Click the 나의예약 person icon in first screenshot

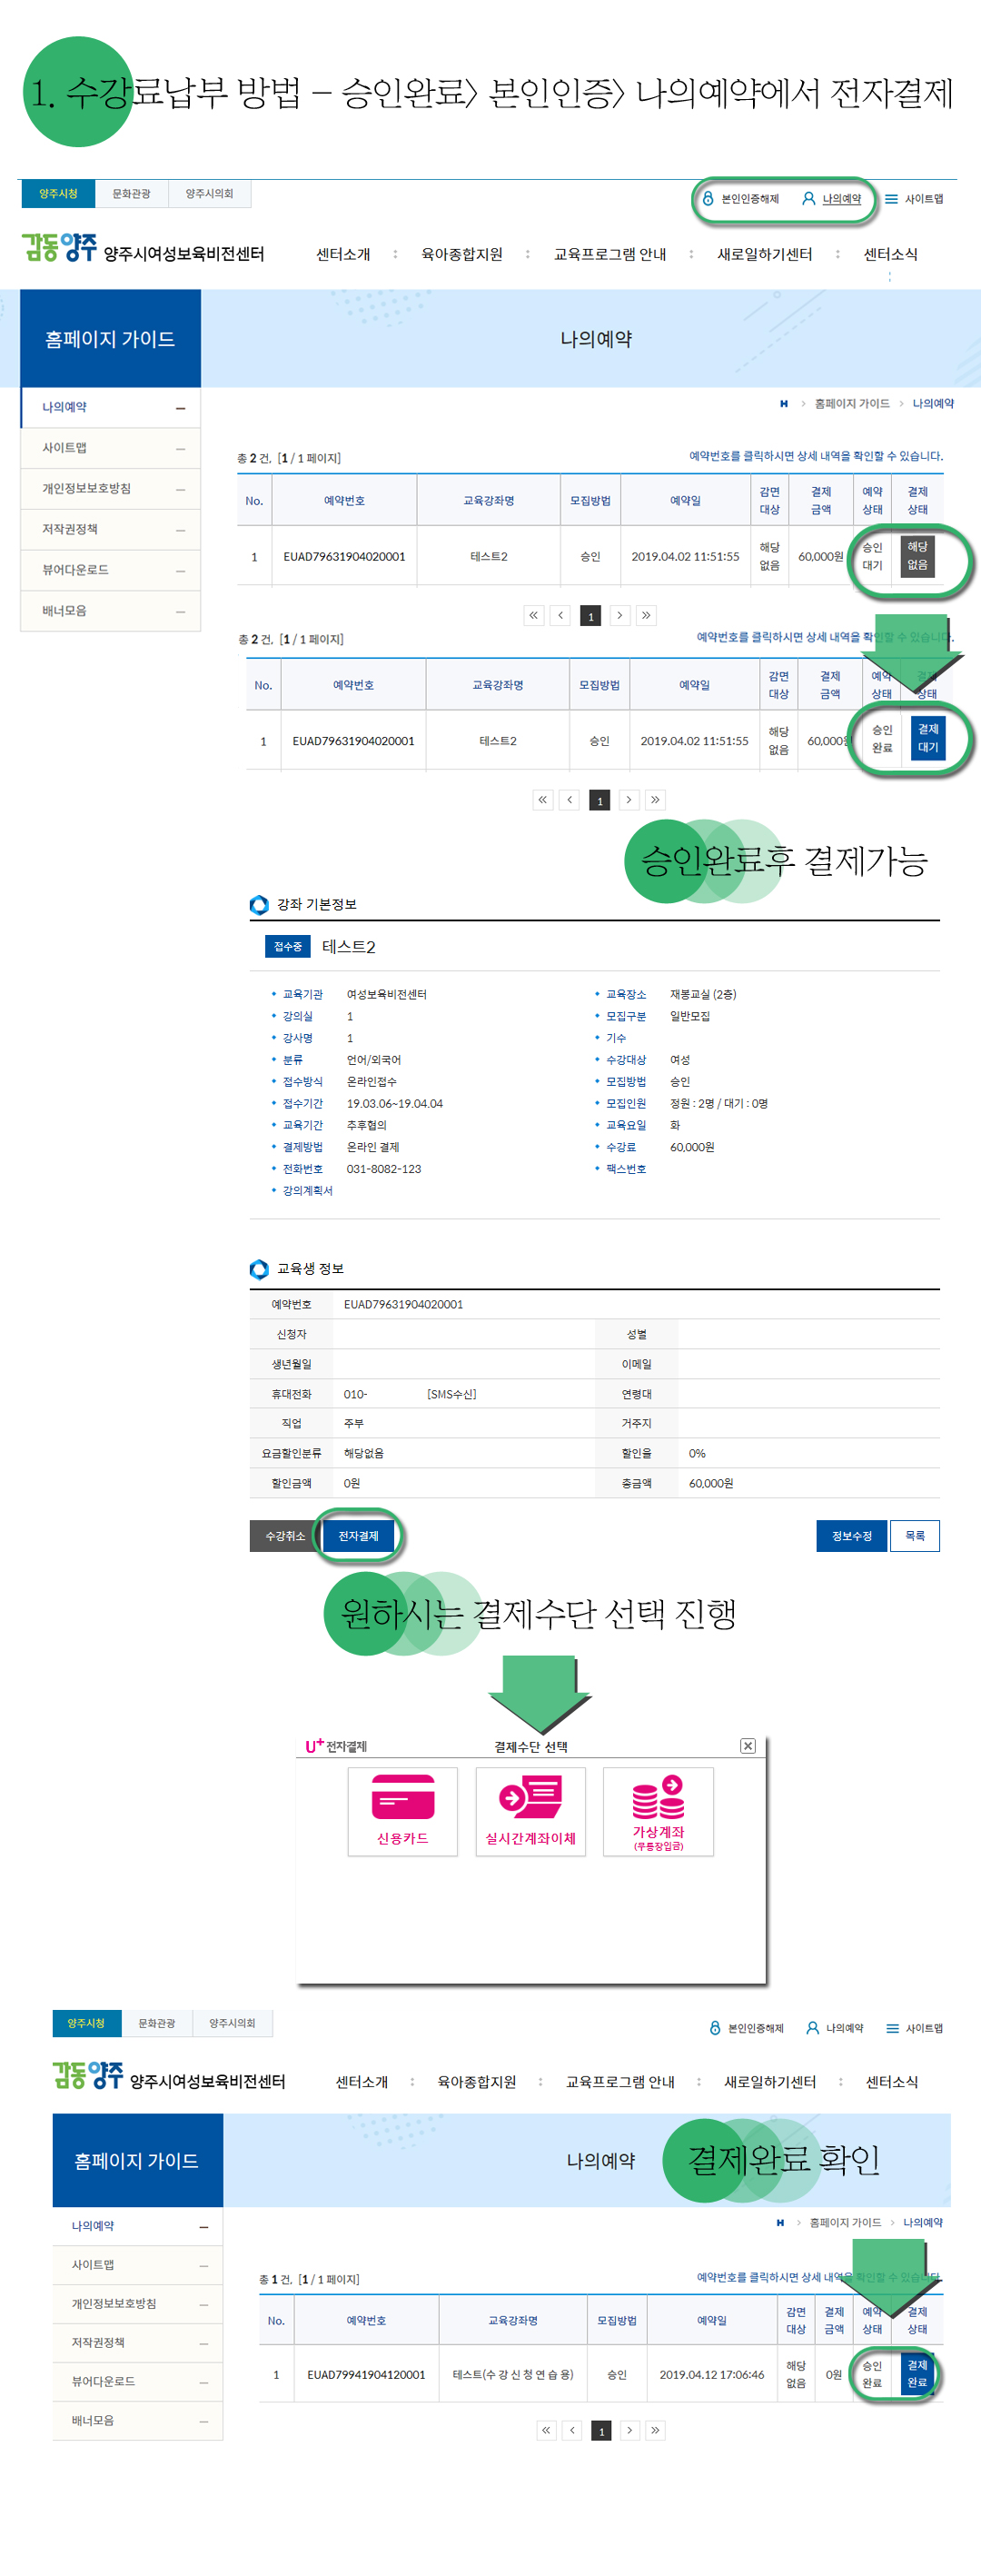(x=809, y=198)
